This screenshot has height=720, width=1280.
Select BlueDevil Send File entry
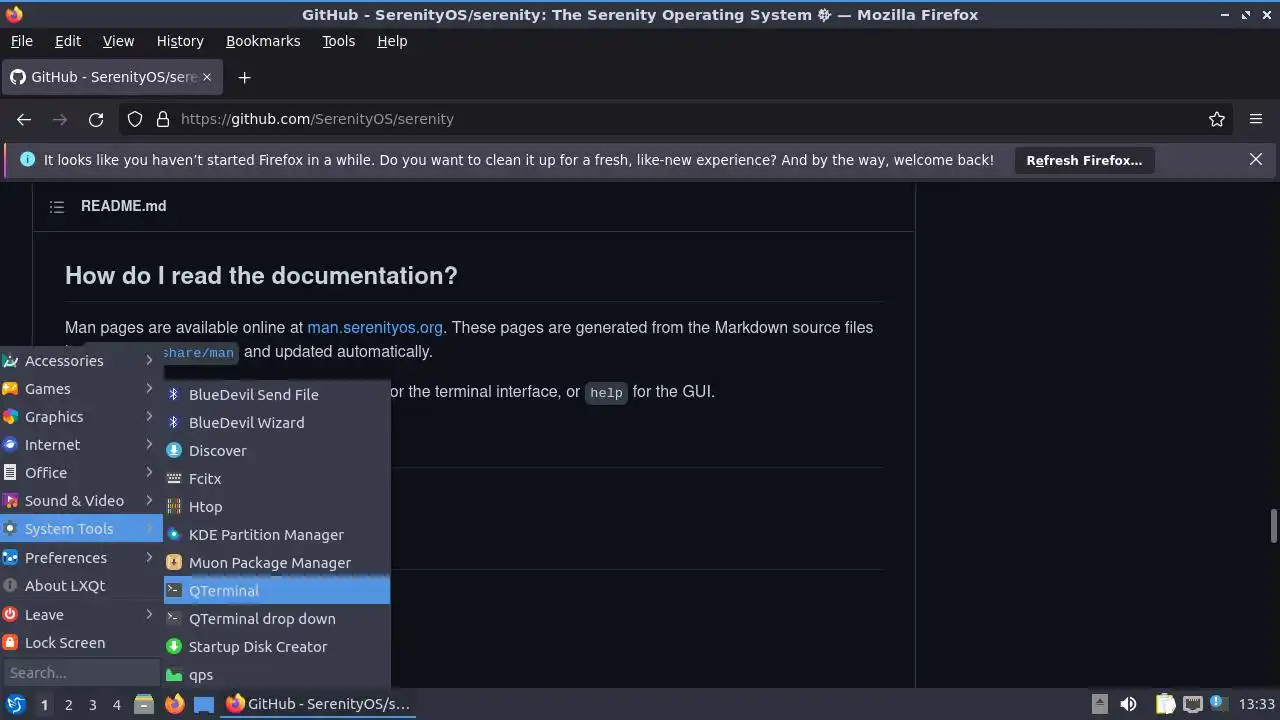[x=277, y=394]
